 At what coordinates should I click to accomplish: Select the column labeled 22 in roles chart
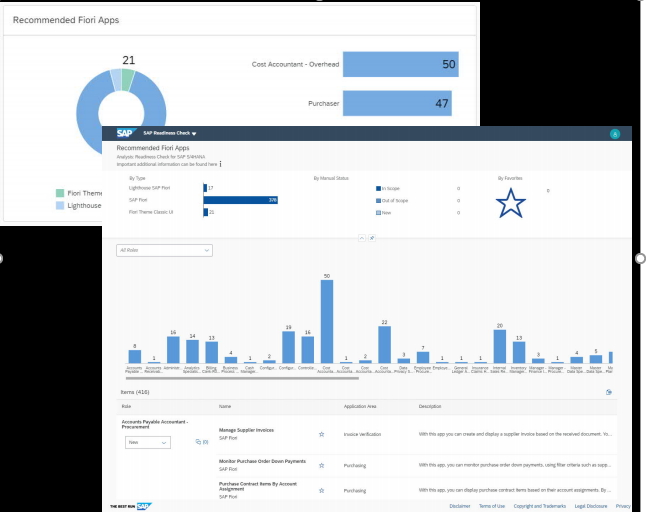click(x=384, y=345)
